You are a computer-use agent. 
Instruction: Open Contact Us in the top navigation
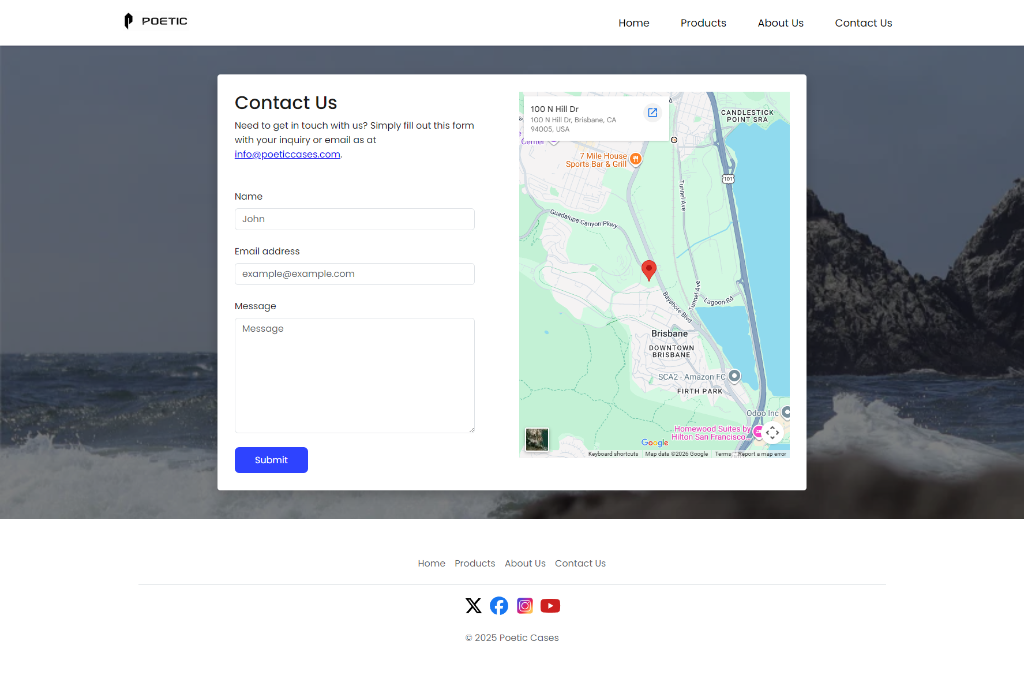pyautogui.click(x=863, y=23)
